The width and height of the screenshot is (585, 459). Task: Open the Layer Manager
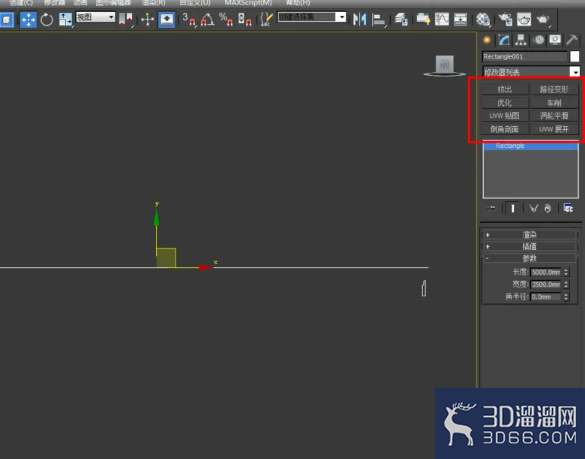pos(401,19)
